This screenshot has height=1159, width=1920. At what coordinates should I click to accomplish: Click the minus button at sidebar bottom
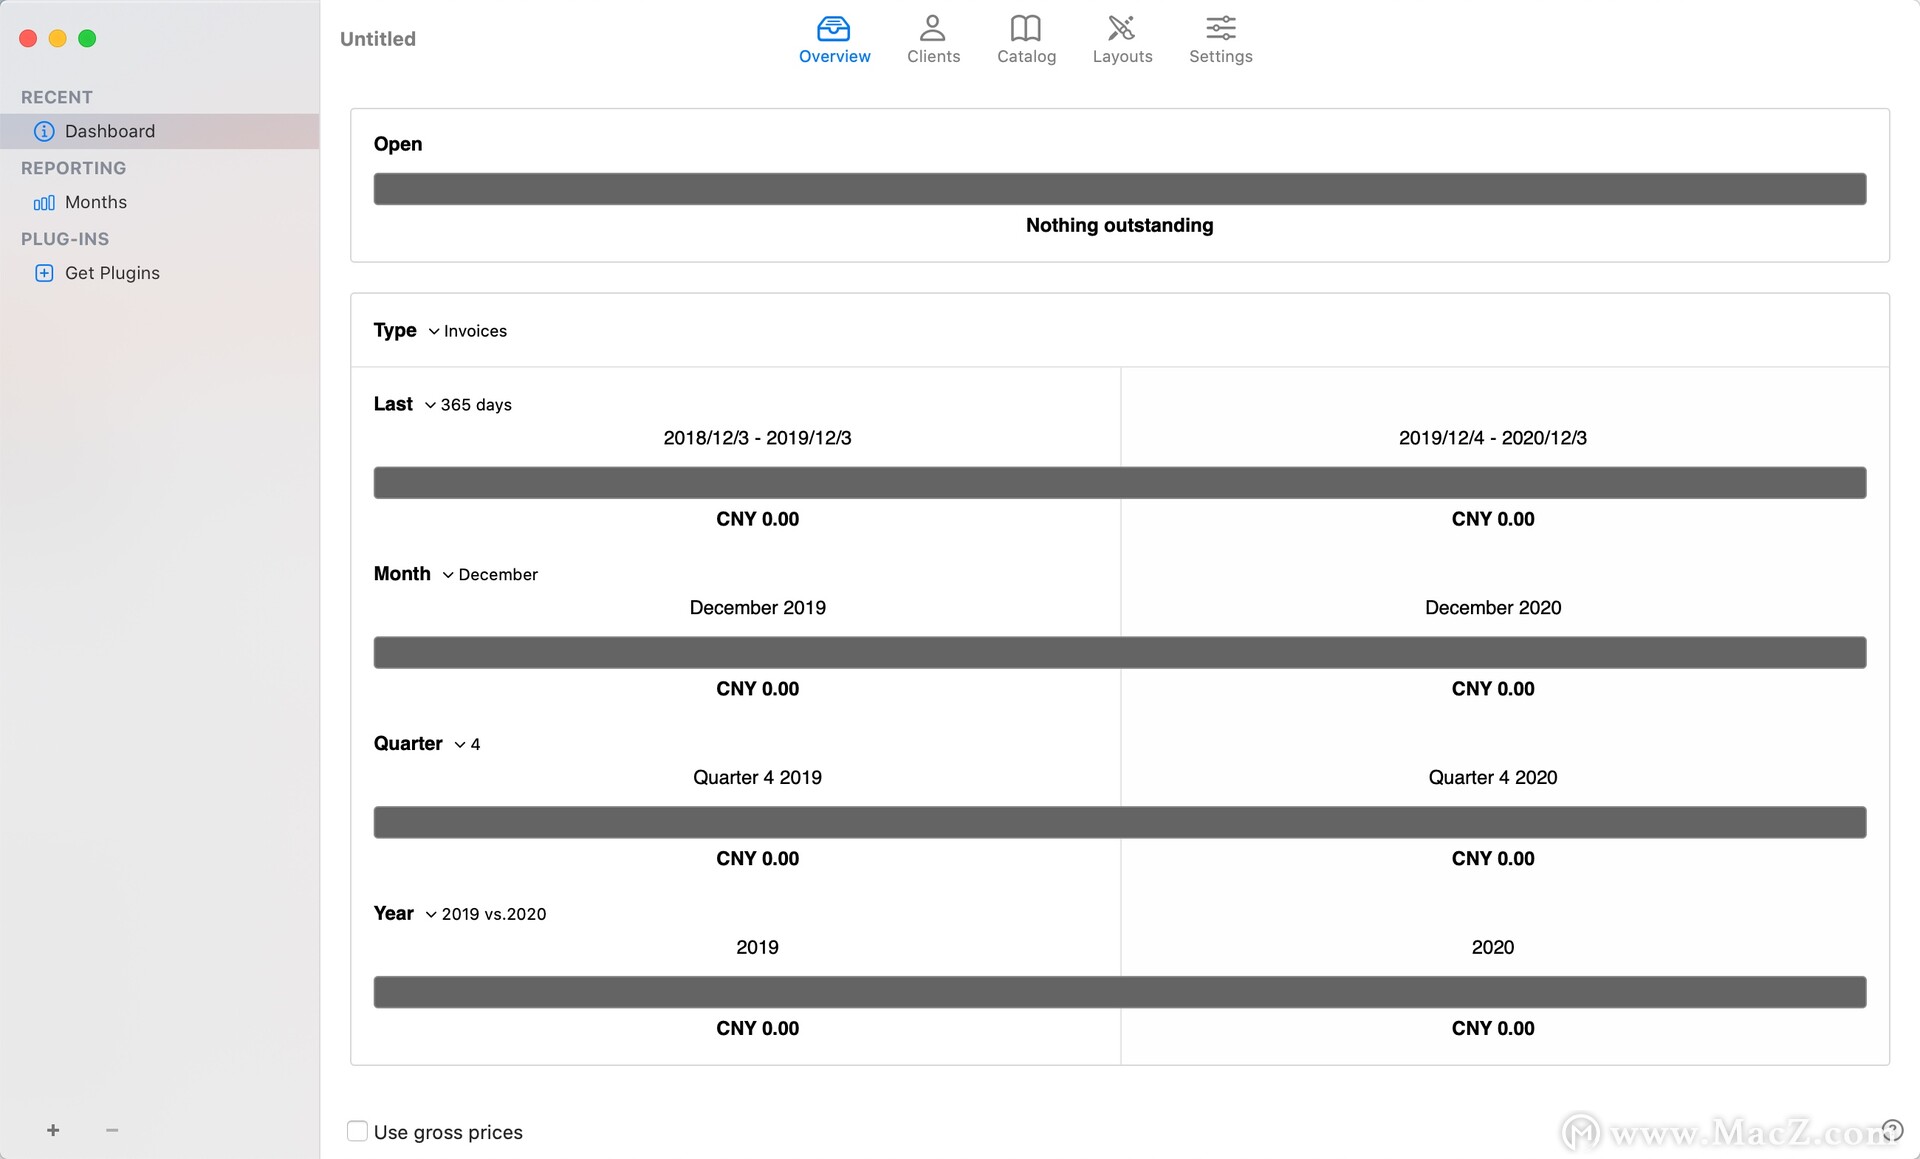click(112, 1130)
